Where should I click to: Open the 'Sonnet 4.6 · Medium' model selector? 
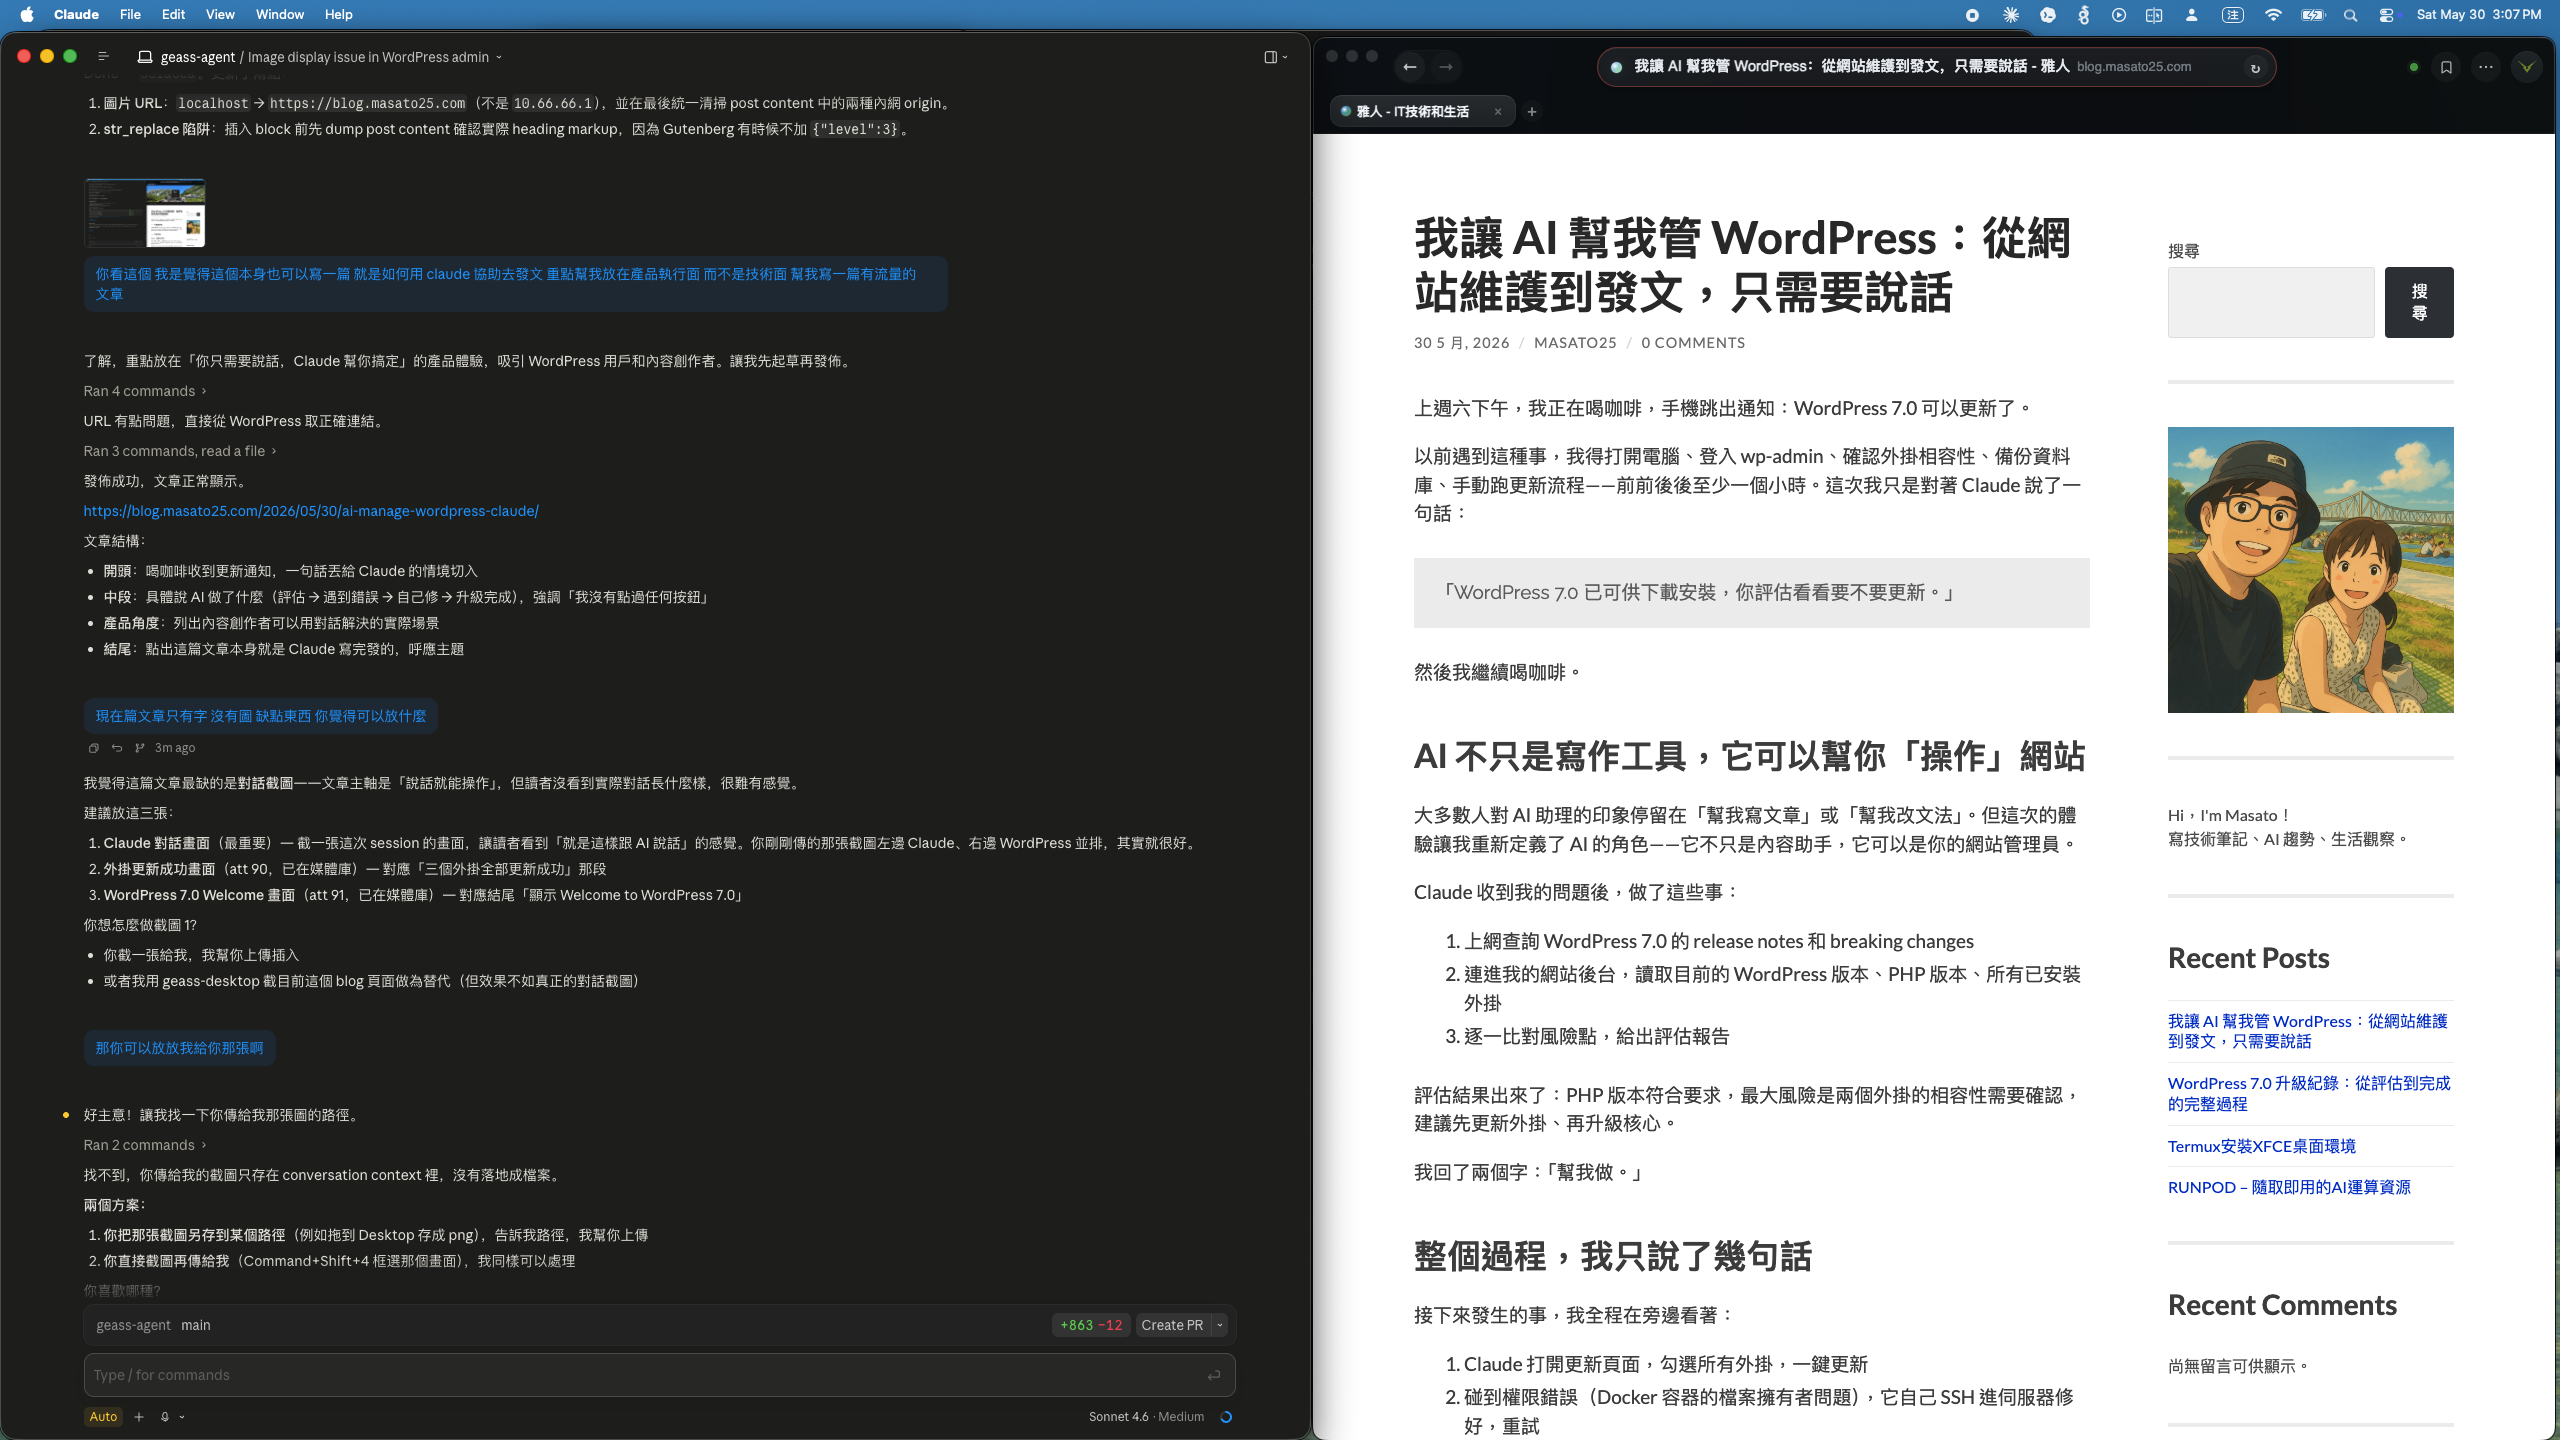[1146, 1417]
